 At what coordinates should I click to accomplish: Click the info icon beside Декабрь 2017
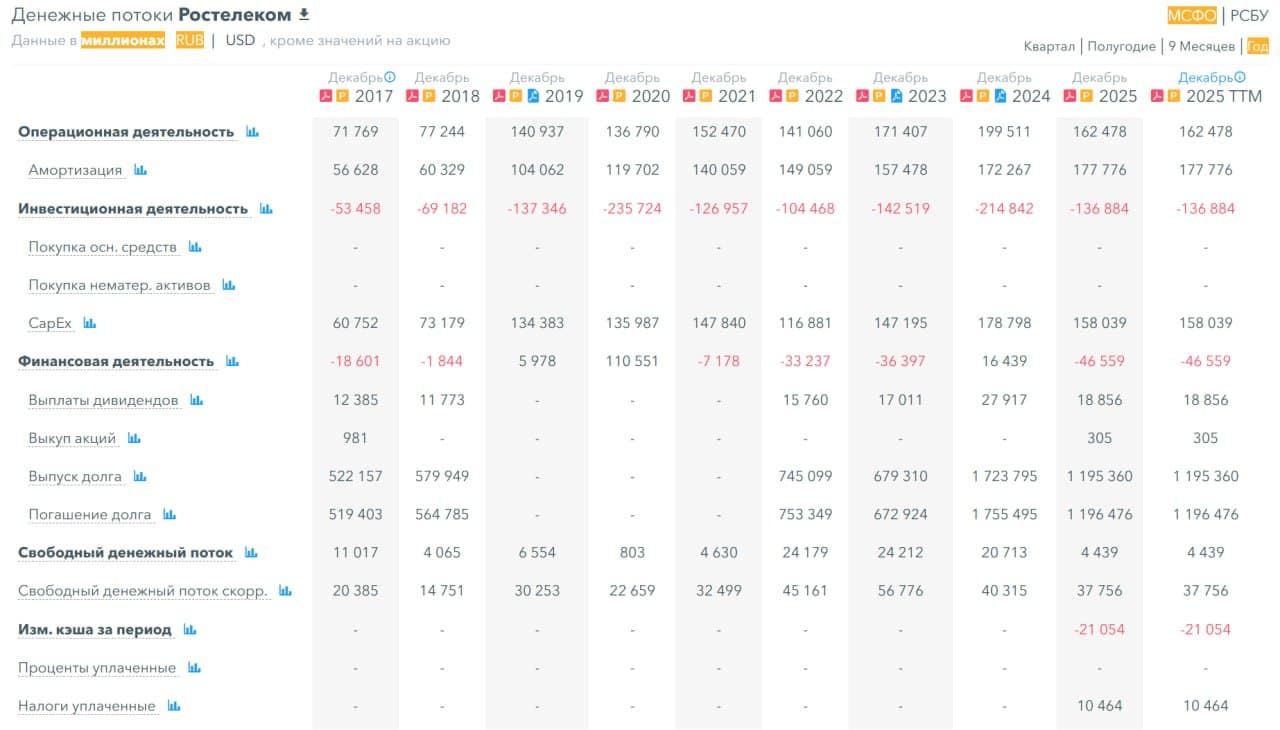[390, 77]
